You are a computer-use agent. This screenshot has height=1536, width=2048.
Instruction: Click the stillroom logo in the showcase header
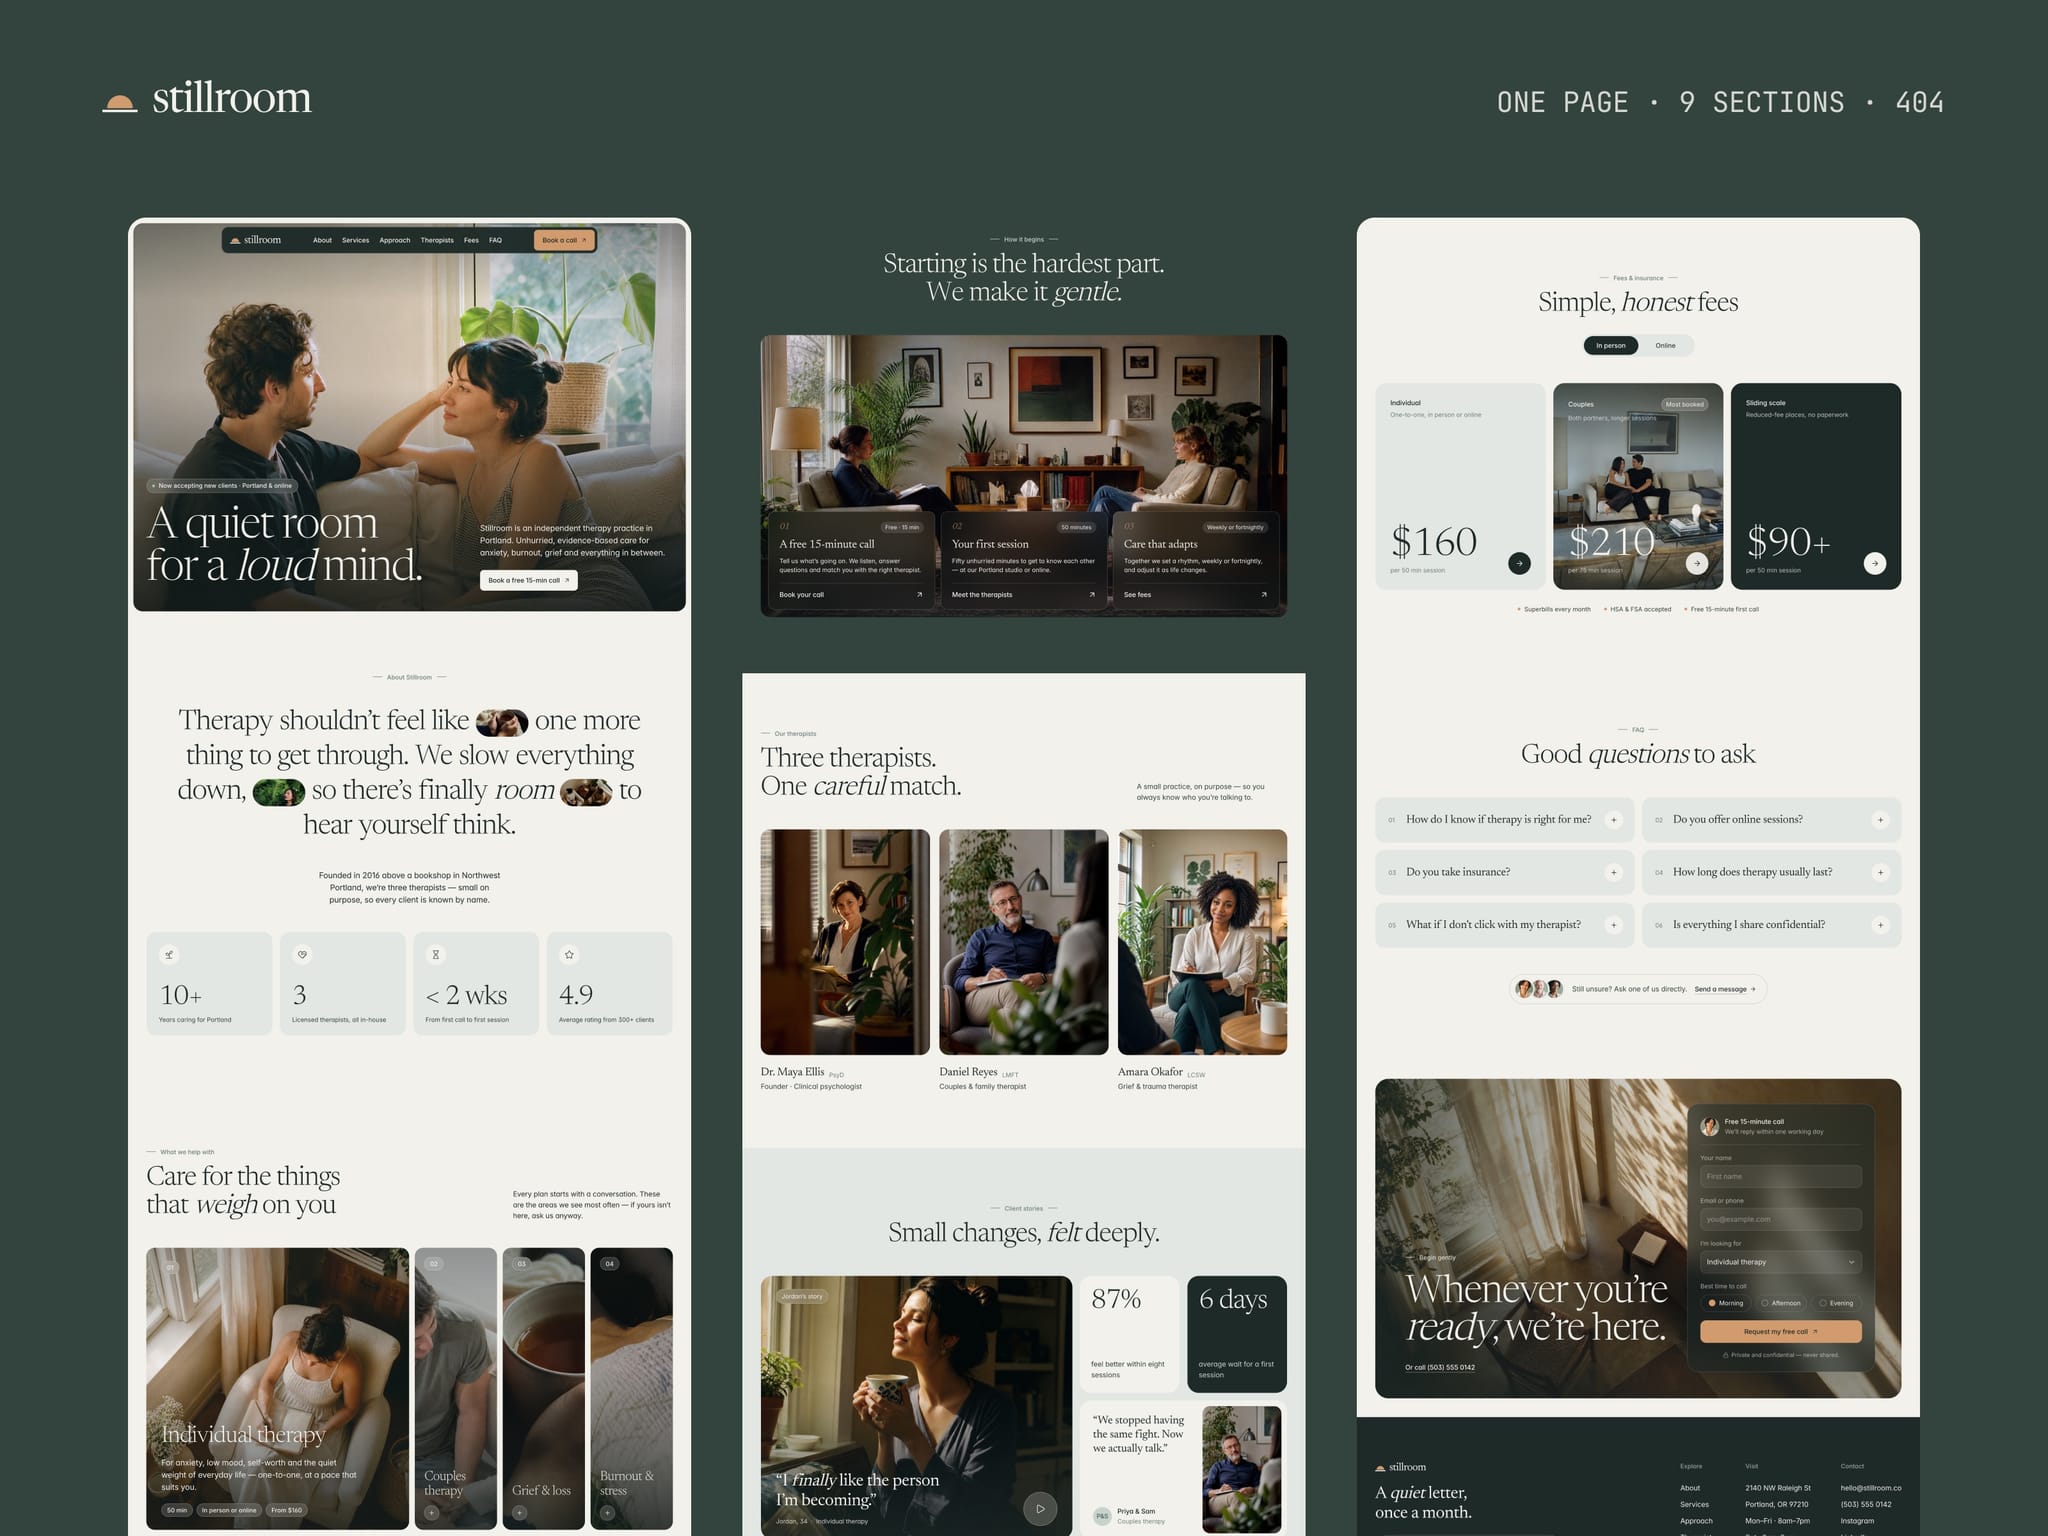point(207,98)
